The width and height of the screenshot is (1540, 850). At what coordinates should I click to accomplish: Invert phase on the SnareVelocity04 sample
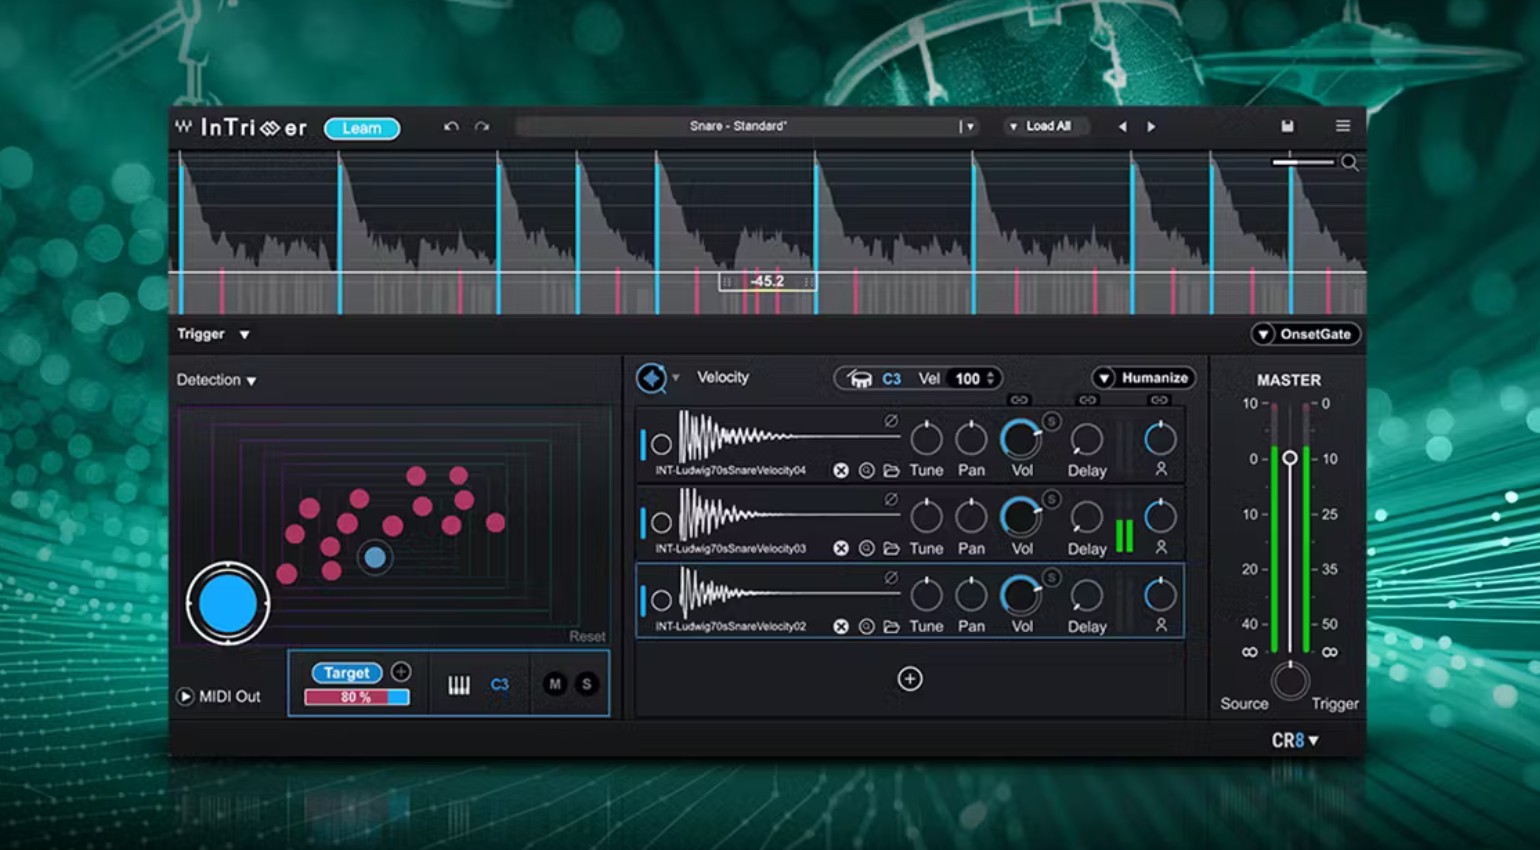891,421
